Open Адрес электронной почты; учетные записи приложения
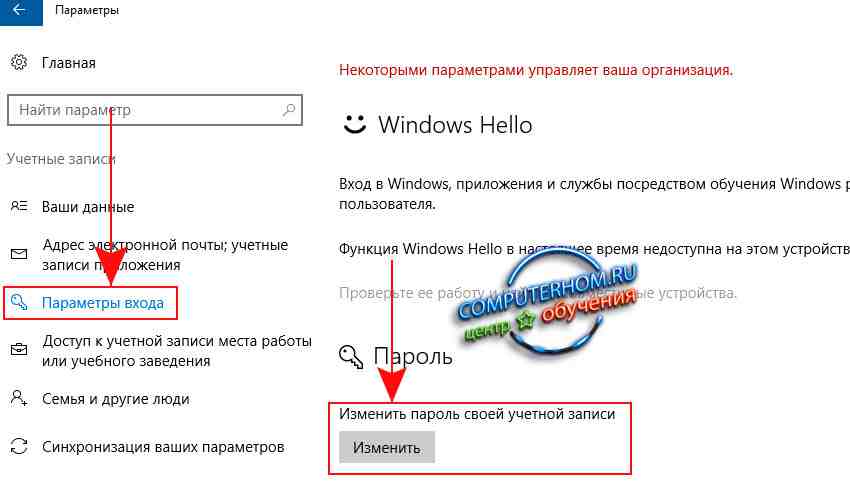Screen dimensions: 850x500 [x=165, y=255]
